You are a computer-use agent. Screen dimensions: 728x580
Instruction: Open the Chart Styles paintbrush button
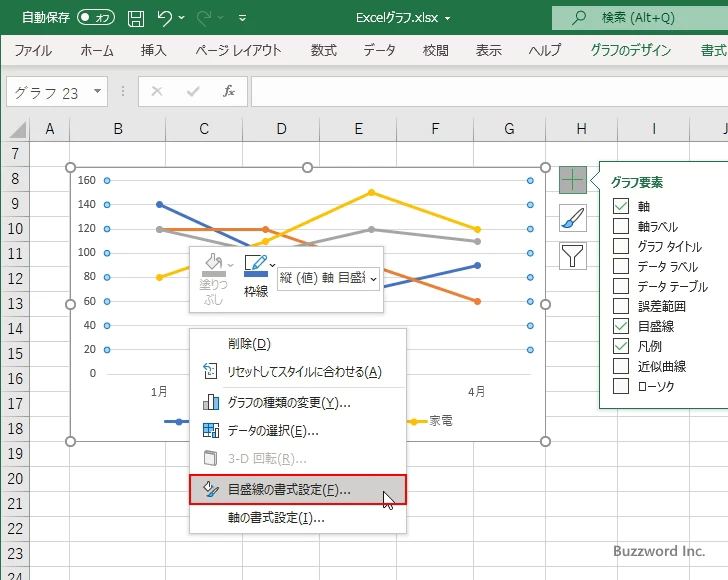(x=572, y=218)
